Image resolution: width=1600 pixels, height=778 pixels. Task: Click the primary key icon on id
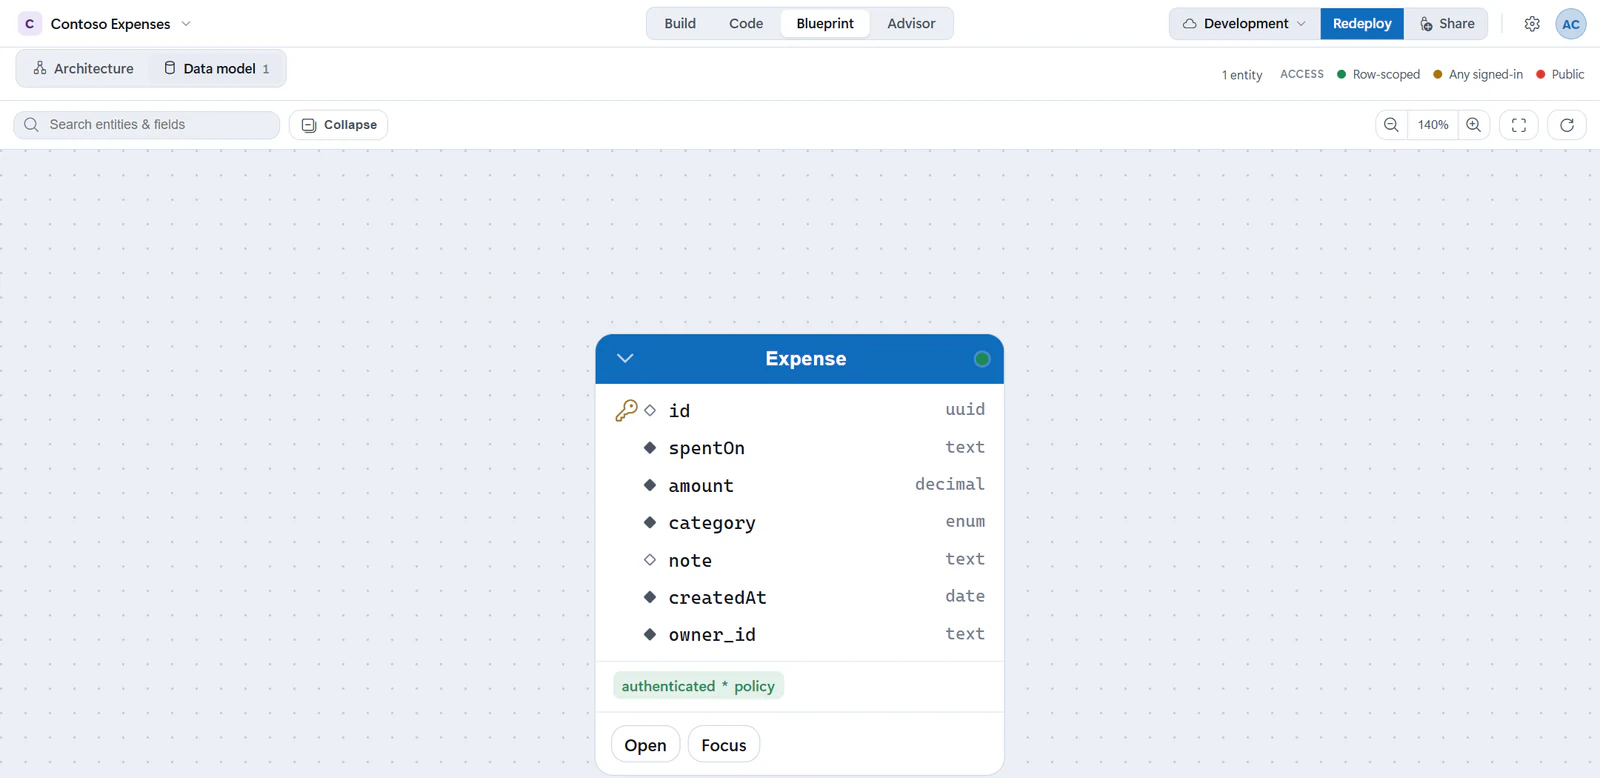626,410
